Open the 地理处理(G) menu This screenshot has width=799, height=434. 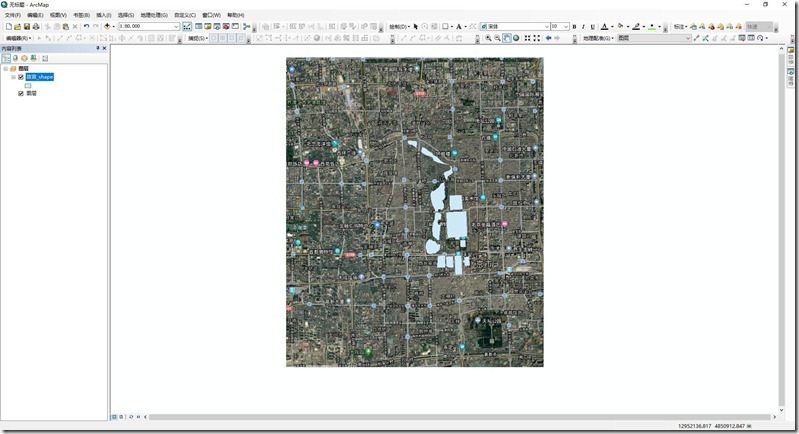pos(154,16)
